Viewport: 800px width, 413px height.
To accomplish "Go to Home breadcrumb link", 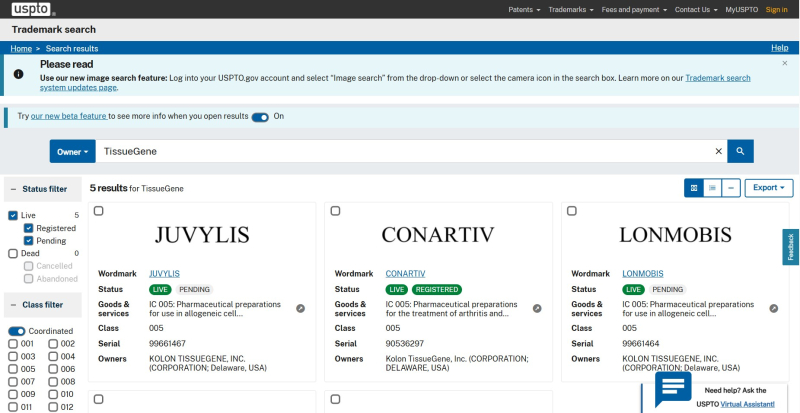I will [21, 48].
